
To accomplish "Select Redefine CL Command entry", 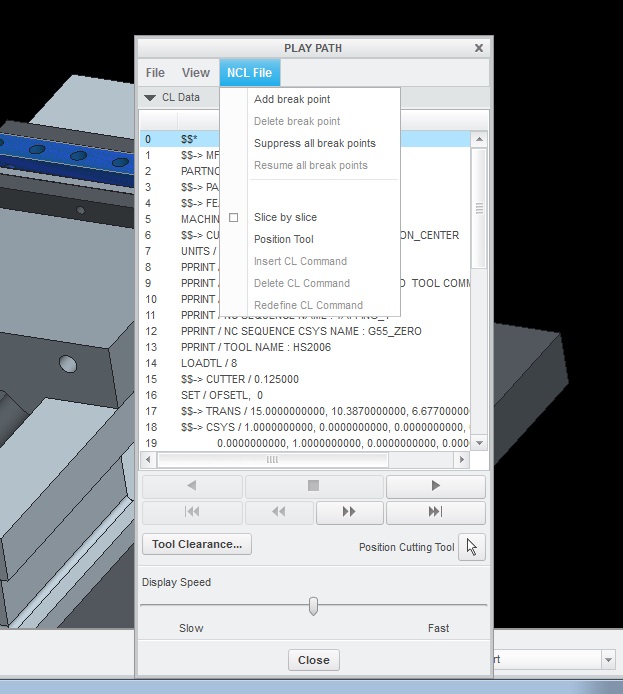I will (308, 305).
